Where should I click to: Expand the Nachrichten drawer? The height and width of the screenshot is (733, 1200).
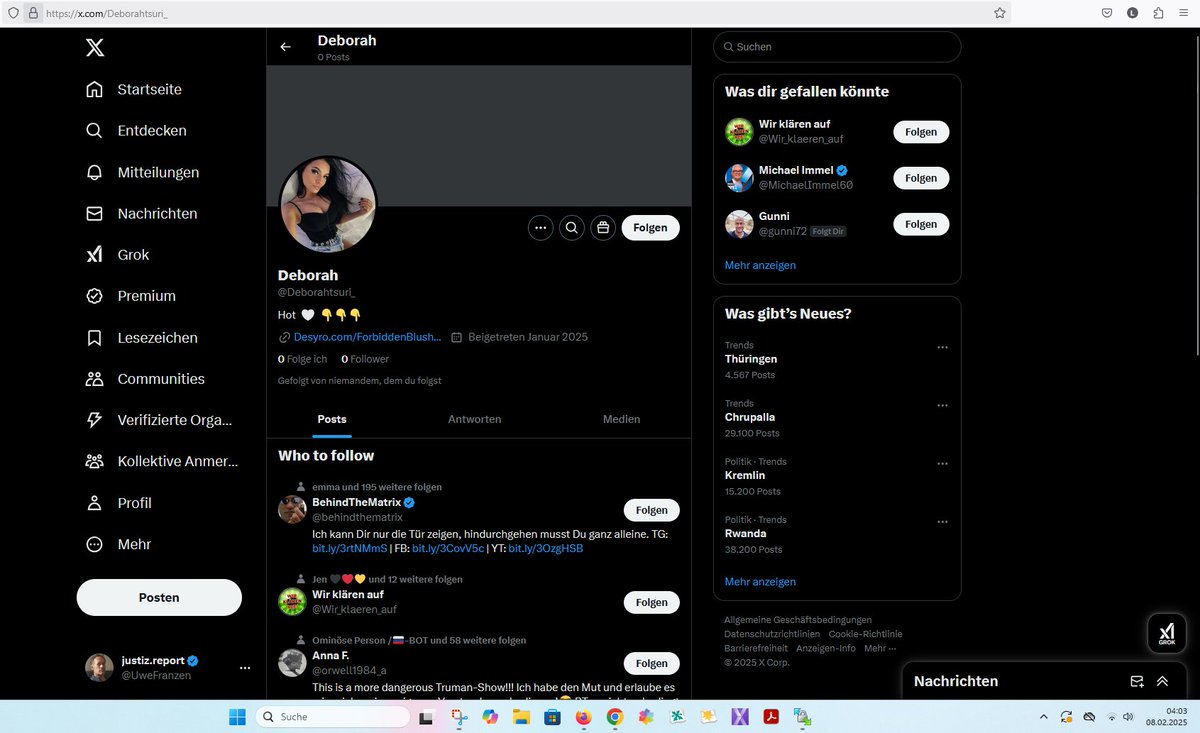tap(1162, 681)
